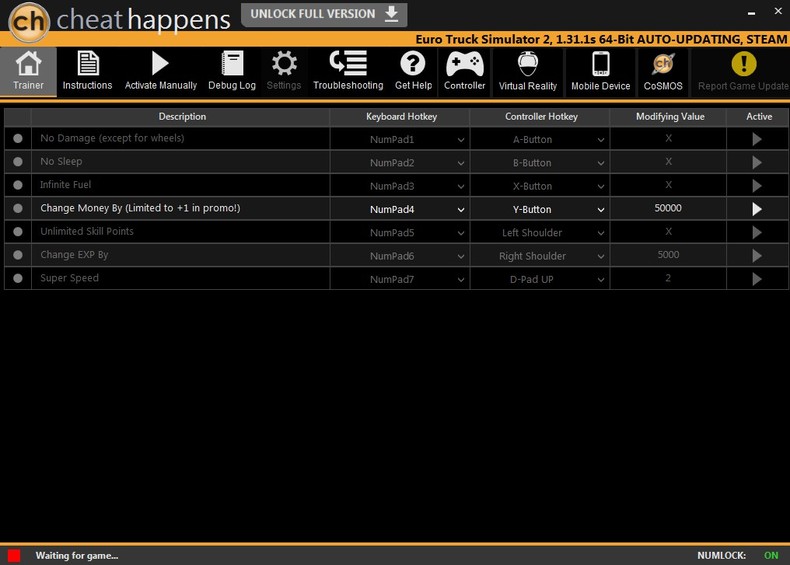Minimize the trainer window

[751, 13]
